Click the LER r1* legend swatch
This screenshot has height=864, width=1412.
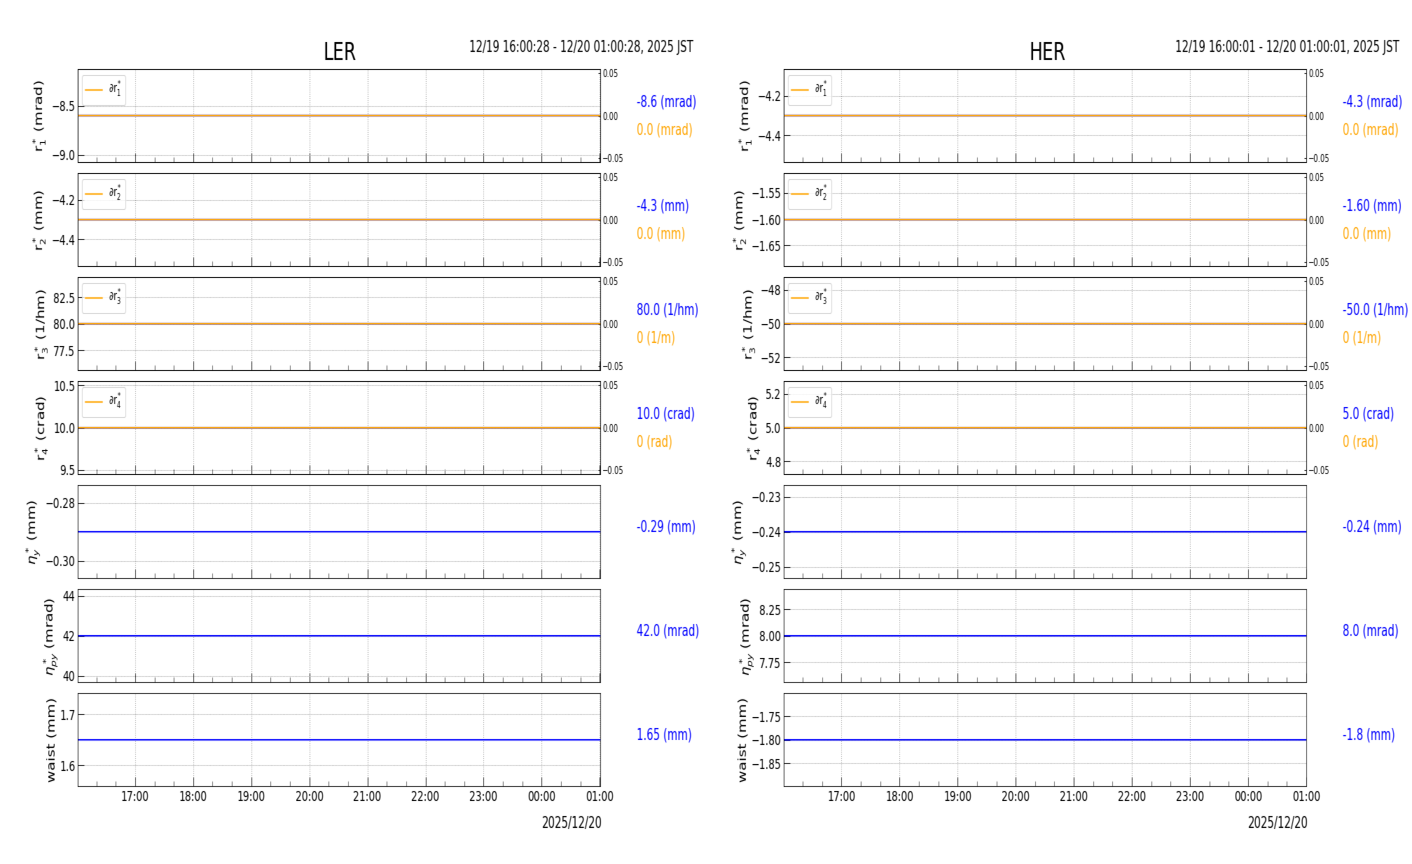(94, 90)
